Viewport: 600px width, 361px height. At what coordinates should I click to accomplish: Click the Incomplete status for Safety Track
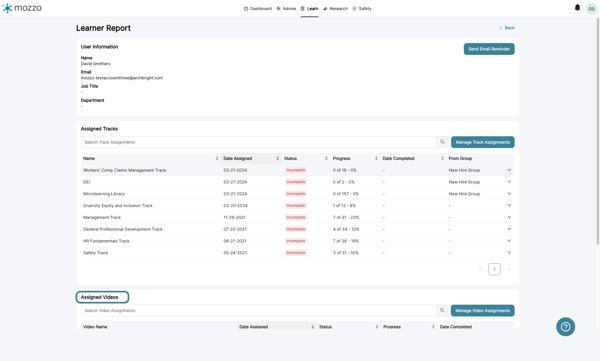pyautogui.click(x=296, y=253)
